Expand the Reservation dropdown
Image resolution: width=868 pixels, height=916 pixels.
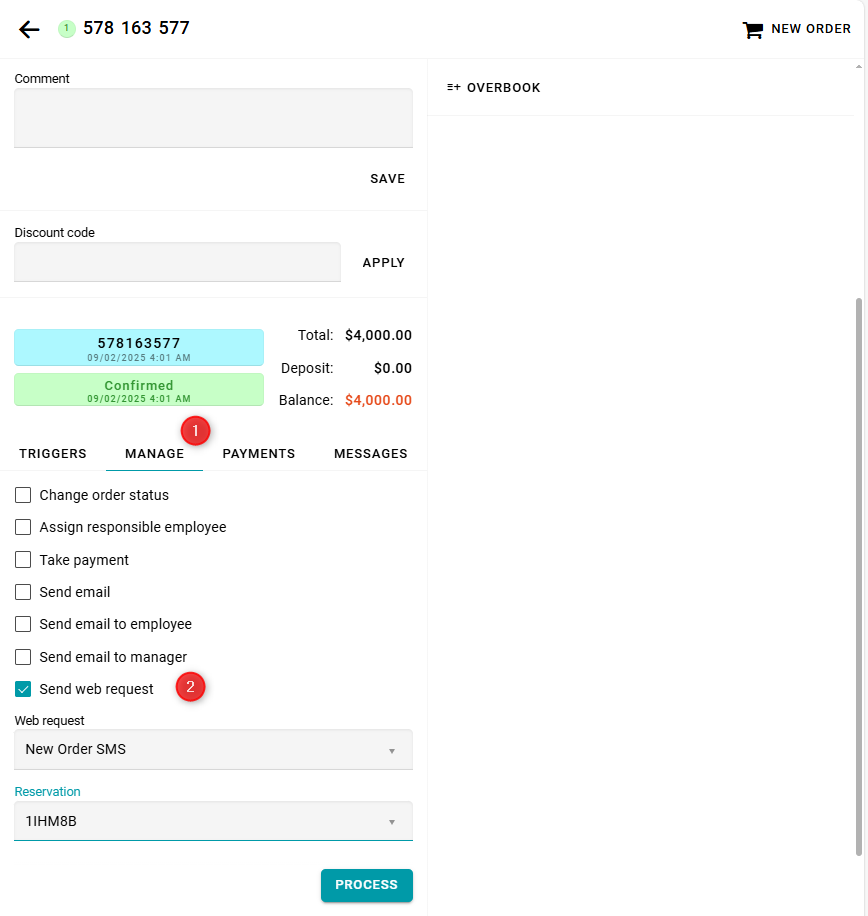(213, 821)
